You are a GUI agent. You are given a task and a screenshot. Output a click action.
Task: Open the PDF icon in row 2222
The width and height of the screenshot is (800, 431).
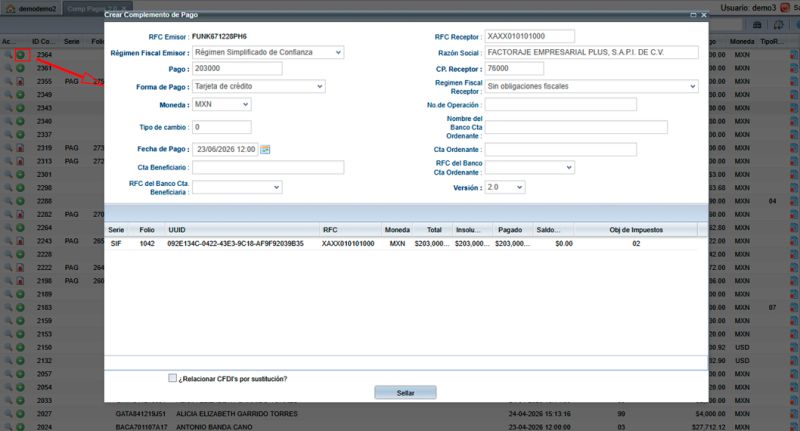(x=20, y=267)
